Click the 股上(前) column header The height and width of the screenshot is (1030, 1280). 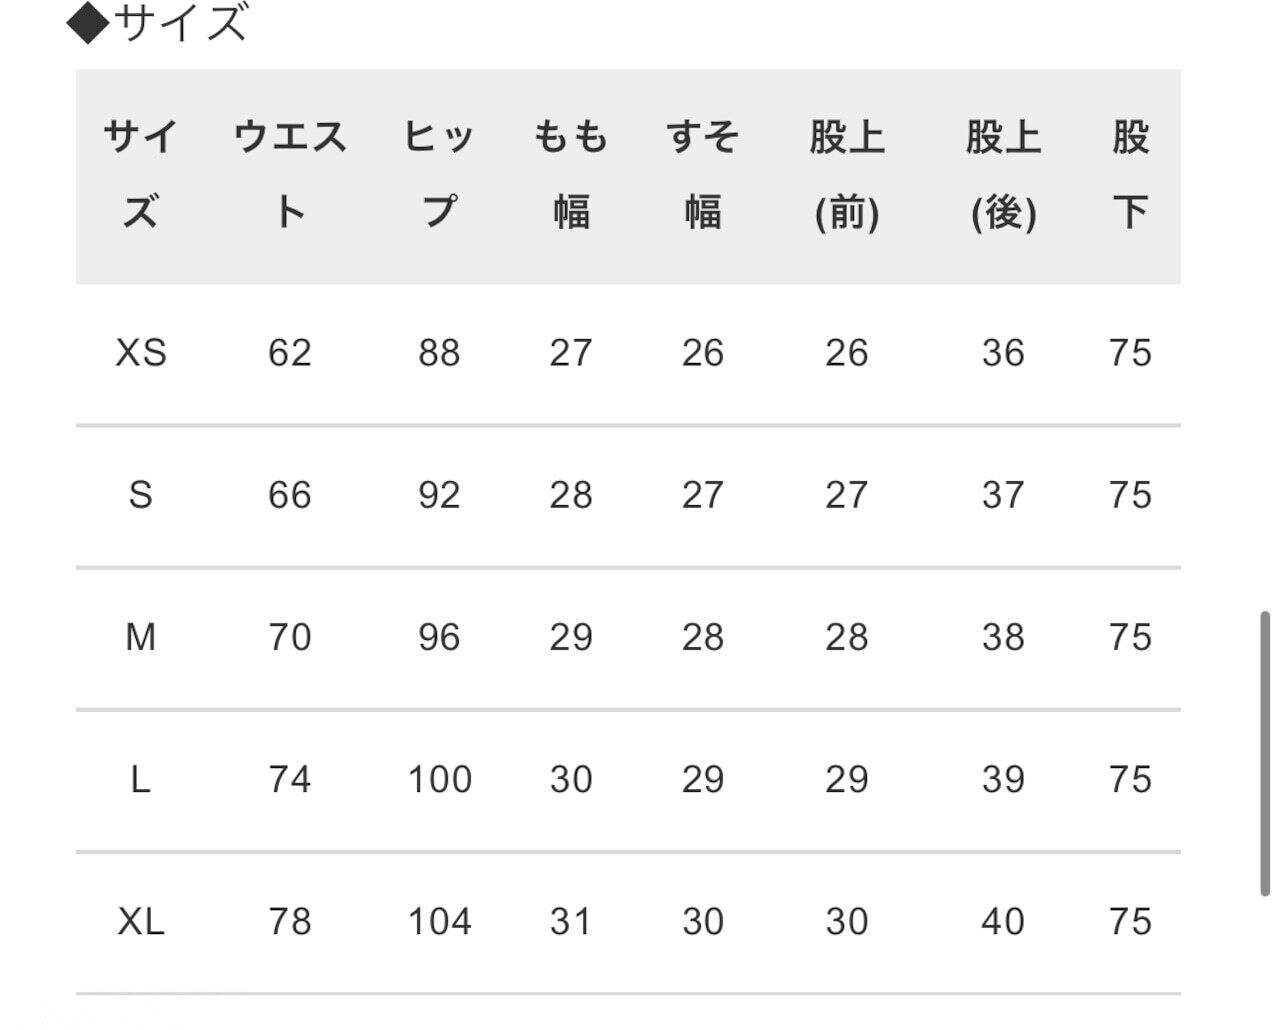(x=847, y=174)
